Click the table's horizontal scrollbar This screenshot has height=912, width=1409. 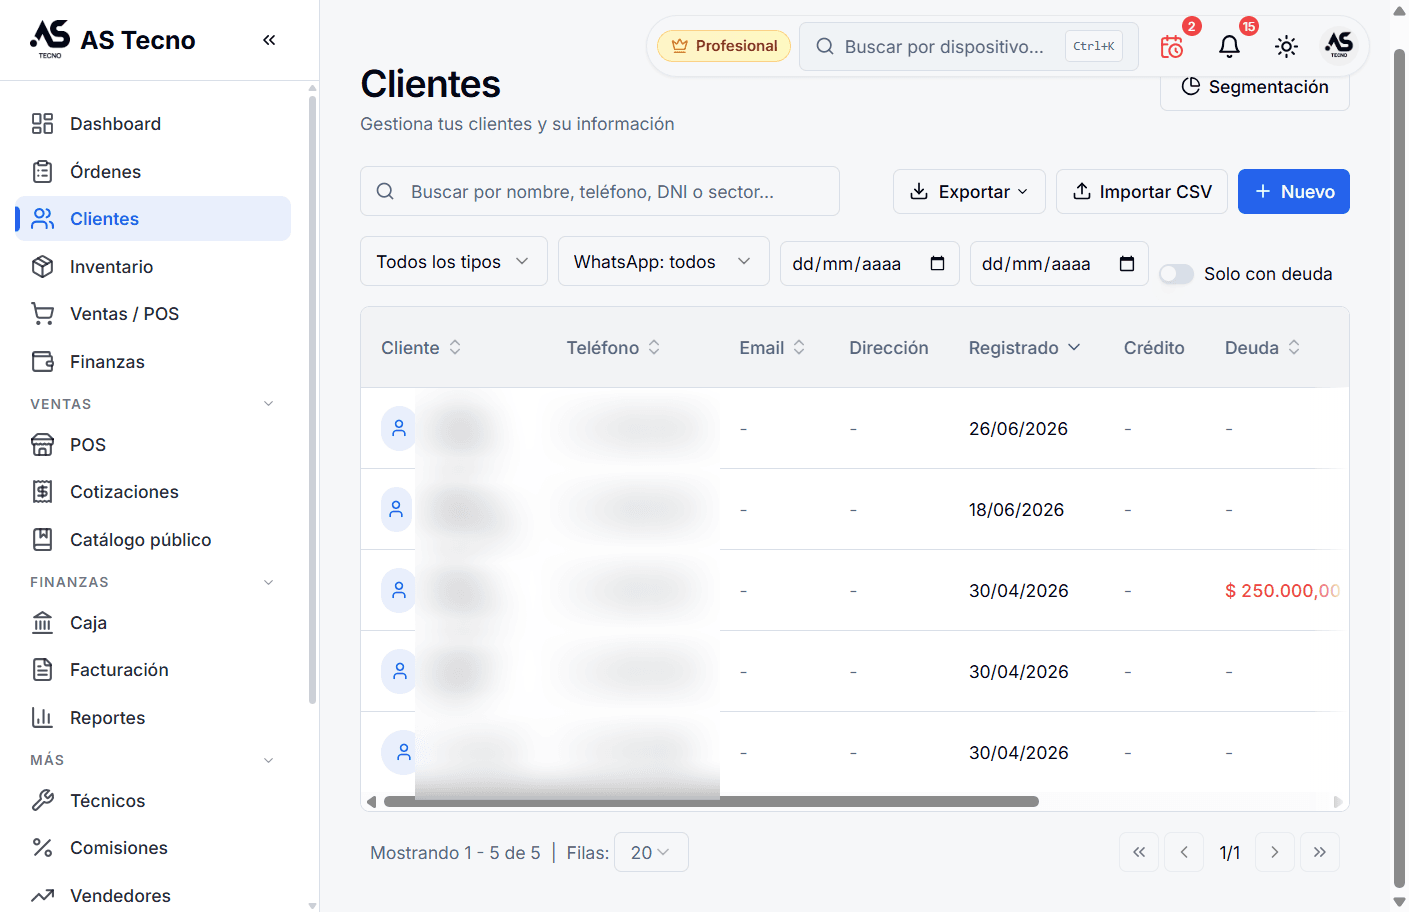click(x=711, y=801)
